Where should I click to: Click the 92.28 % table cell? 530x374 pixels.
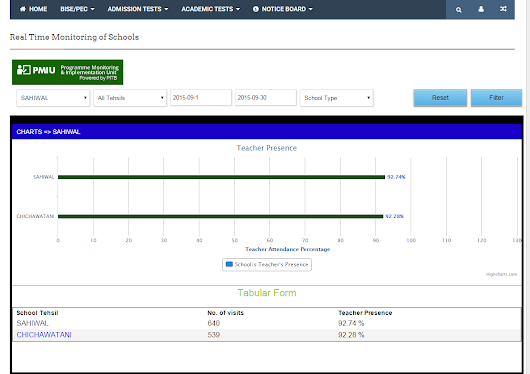pos(351,335)
